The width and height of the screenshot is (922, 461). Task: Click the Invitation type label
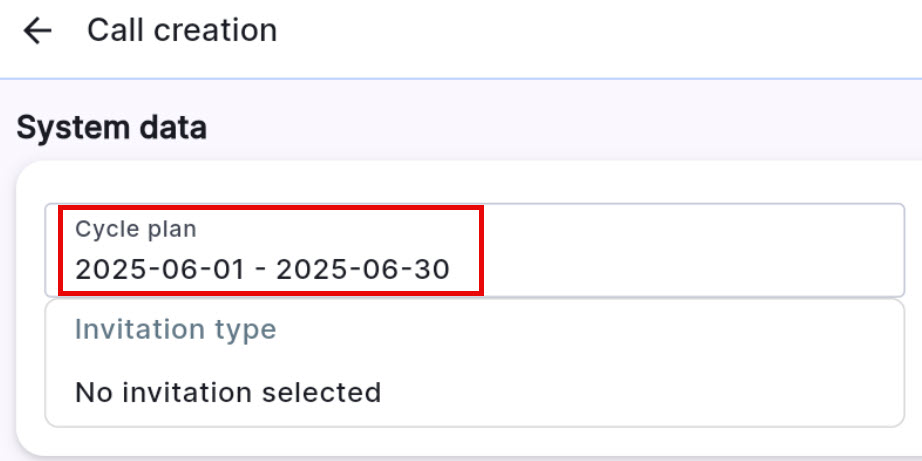click(x=175, y=329)
